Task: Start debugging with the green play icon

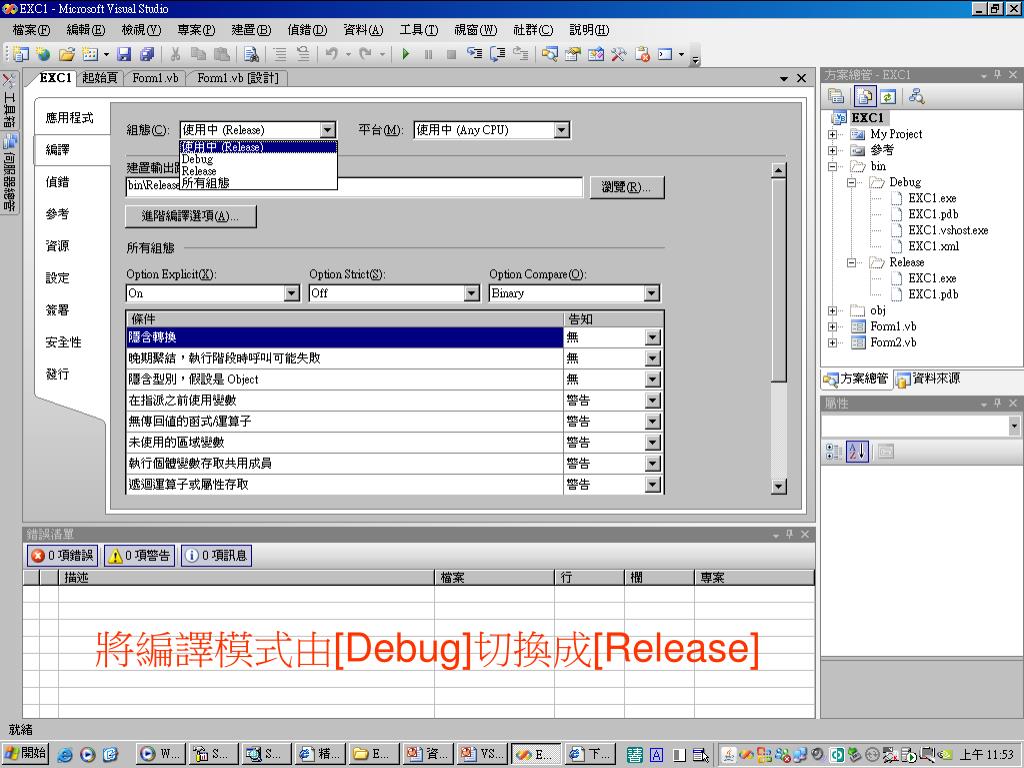Action: pyautogui.click(x=406, y=54)
